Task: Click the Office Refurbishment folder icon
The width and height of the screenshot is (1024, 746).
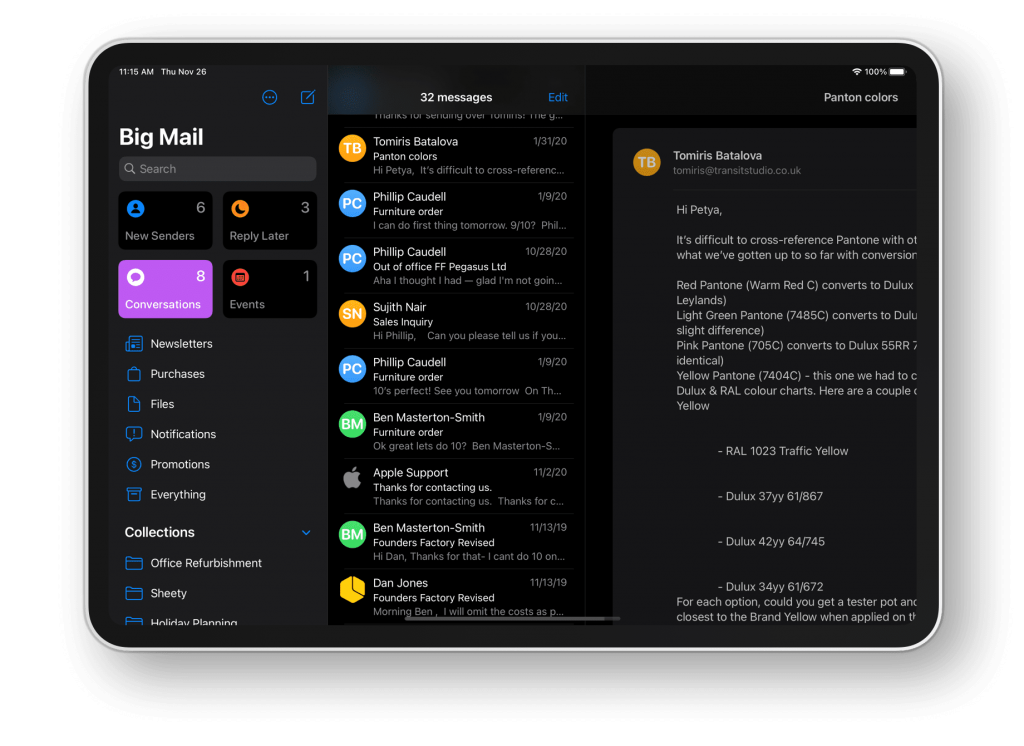Action: pos(134,563)
